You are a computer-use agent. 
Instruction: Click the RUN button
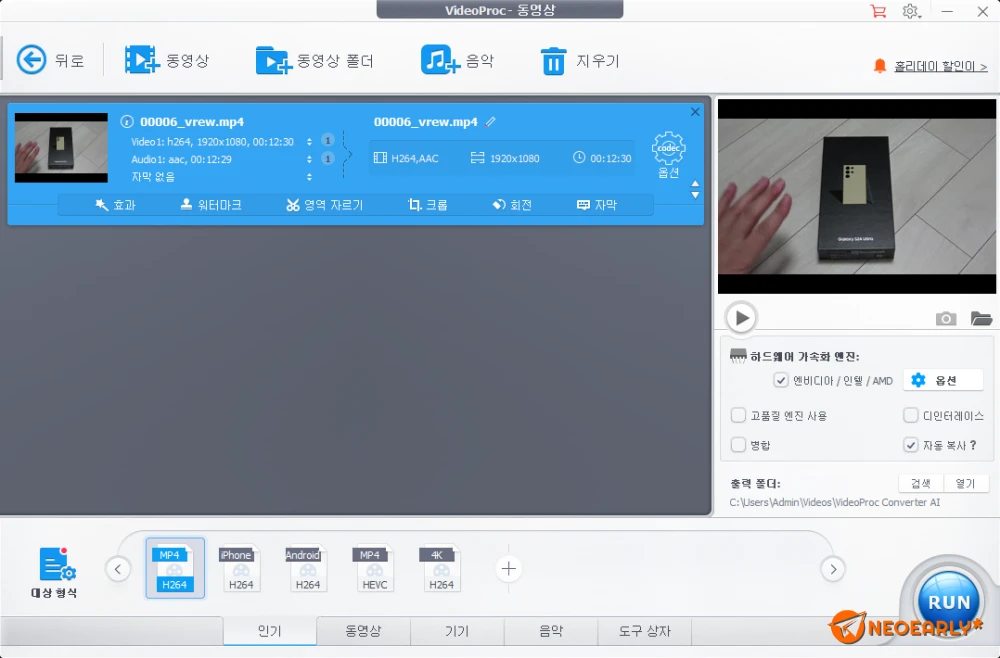(949, 601)
